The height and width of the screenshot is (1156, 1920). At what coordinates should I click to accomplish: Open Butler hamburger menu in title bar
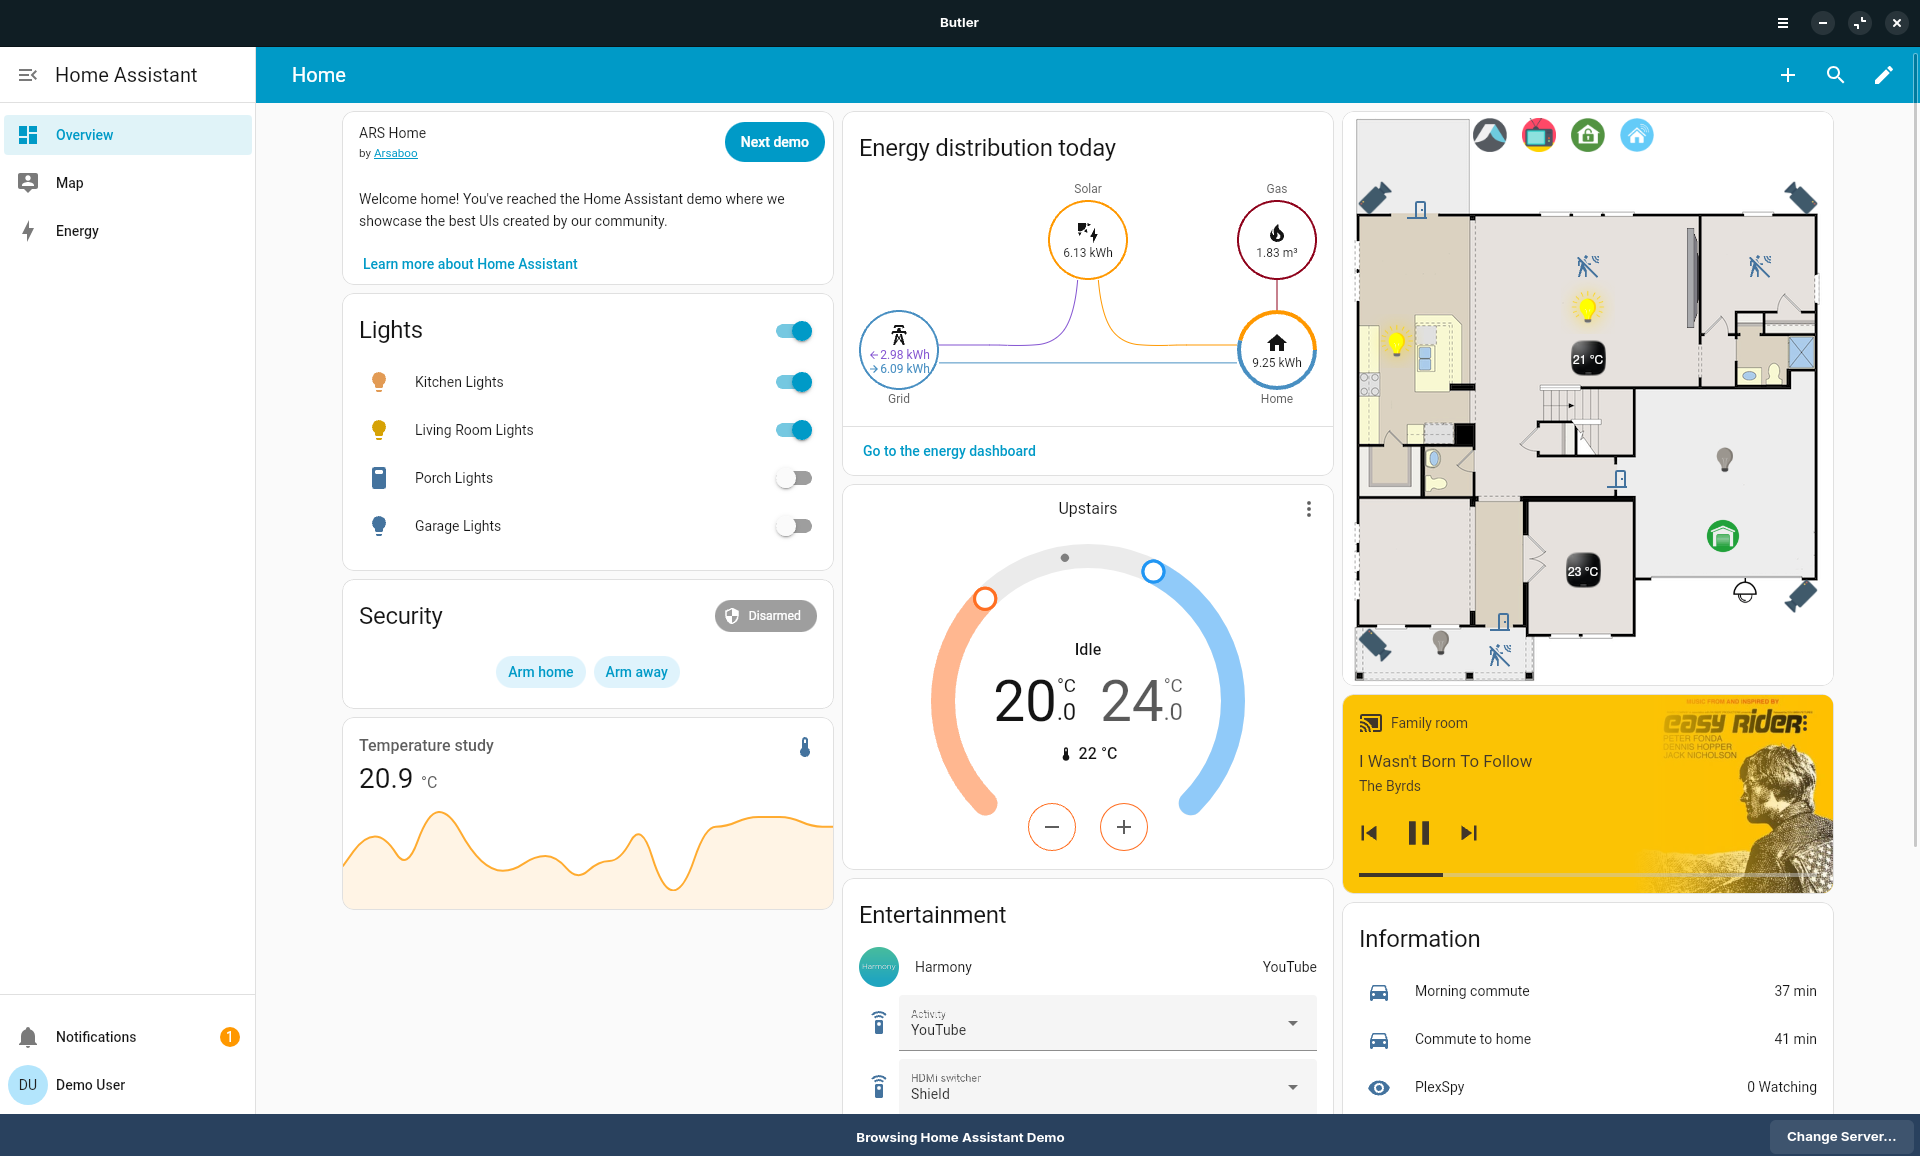[x=1783, y=23]
